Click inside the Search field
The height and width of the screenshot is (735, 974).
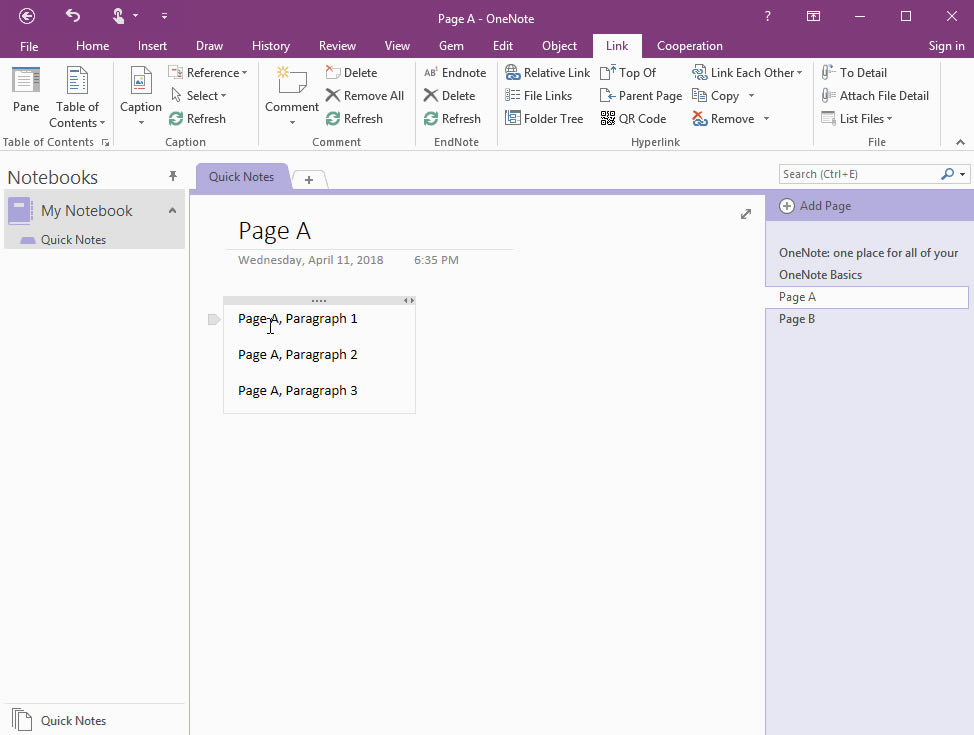pos(860,173)
